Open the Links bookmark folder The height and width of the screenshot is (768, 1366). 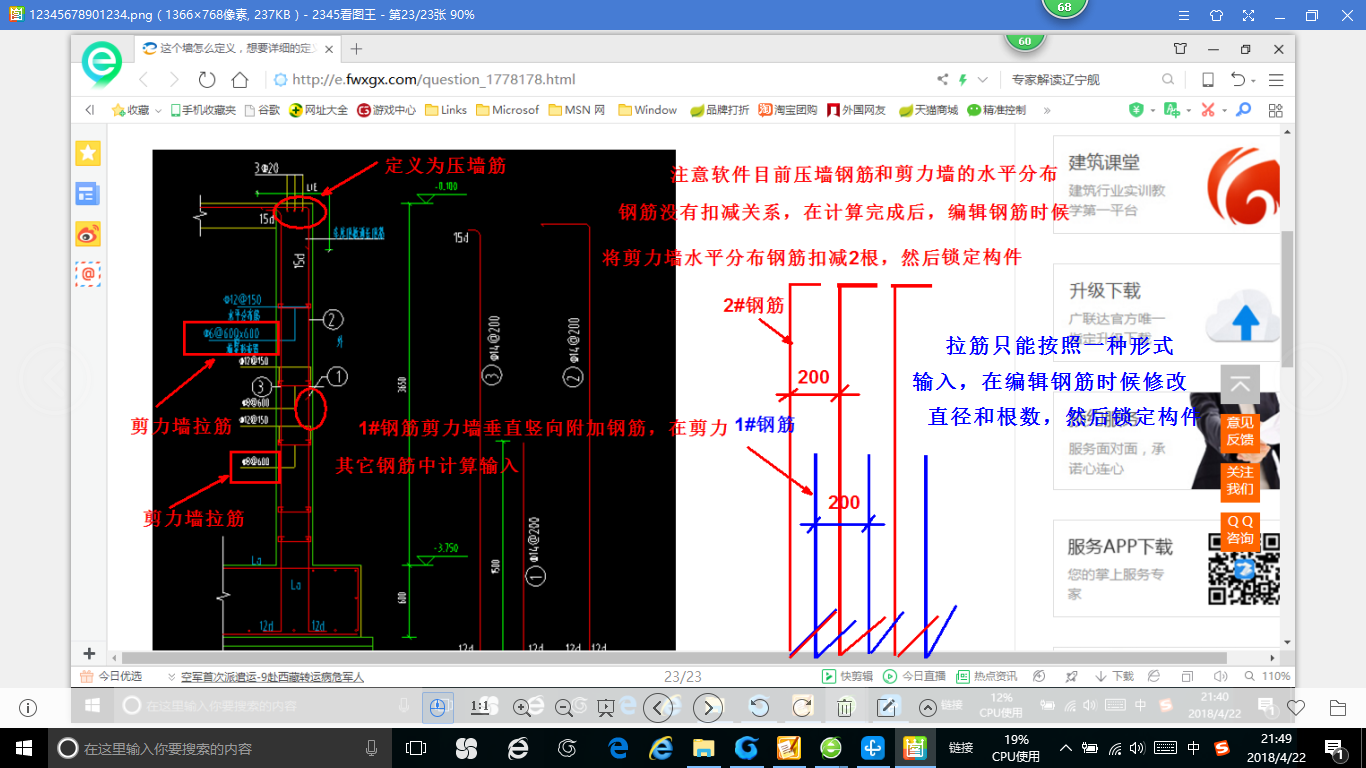click(446, 110)
